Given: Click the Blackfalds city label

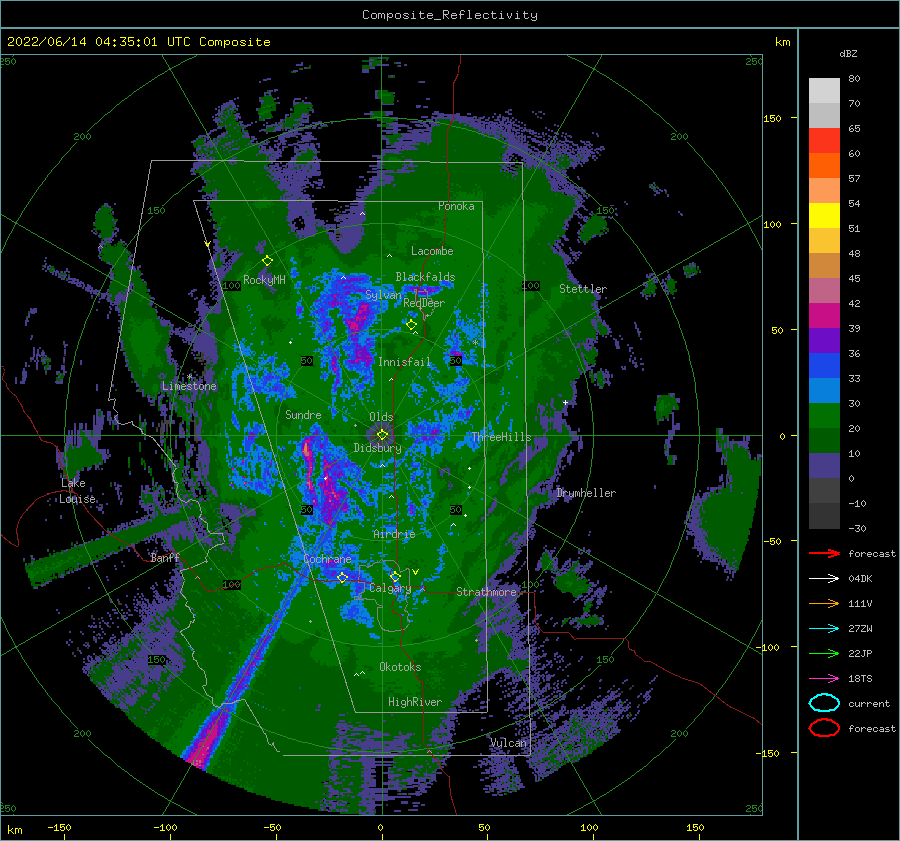Looking at the screenshot, I should pyautogui.click(x=425, y=277).
